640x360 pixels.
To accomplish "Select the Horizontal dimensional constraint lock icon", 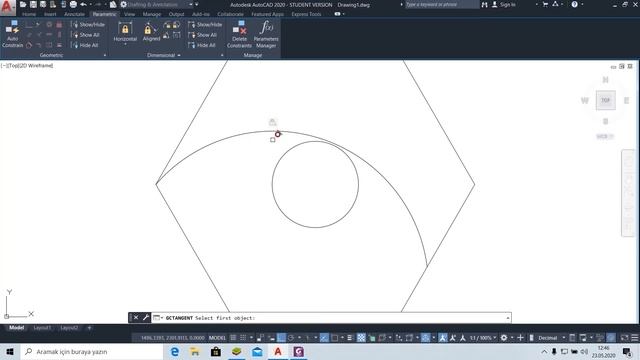I will [x=125, y=29].
